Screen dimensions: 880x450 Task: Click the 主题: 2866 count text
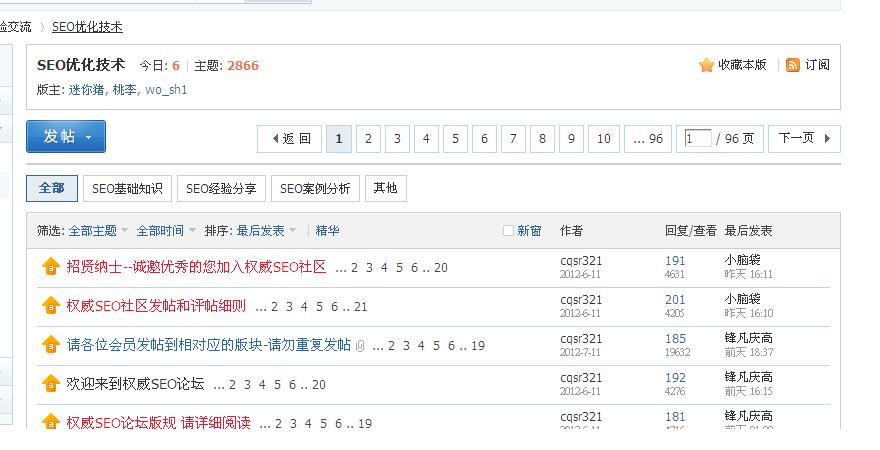pos(227,66)
